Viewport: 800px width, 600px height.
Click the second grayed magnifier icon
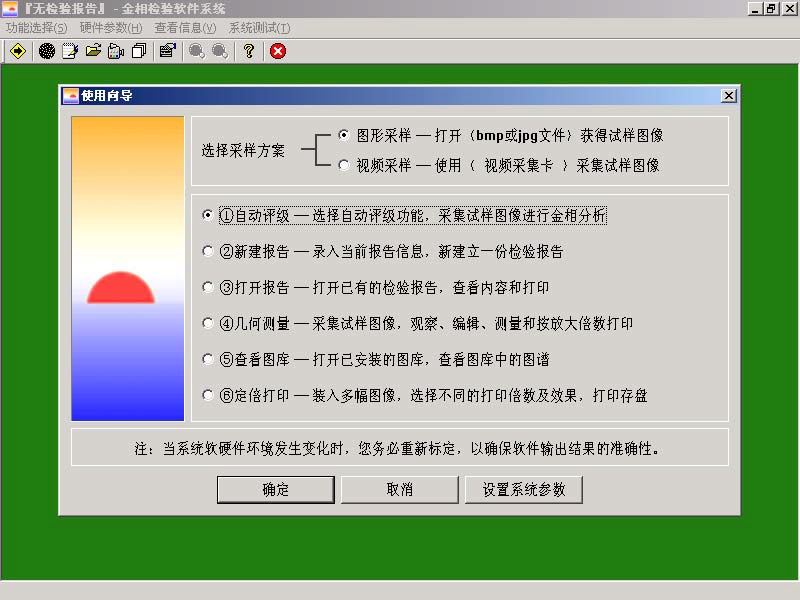coord(220,51)
